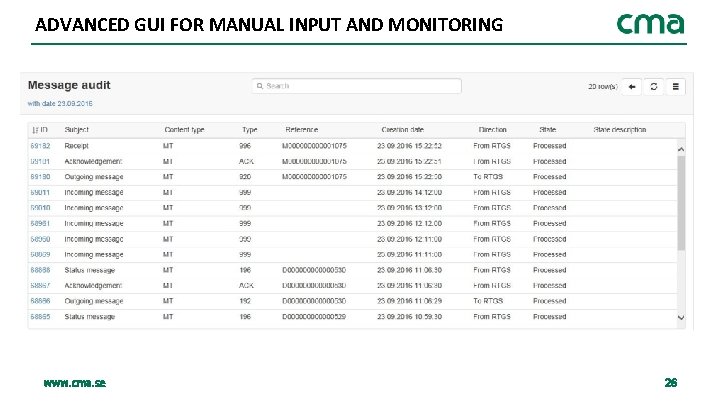Image resolution: width=720 pixels, height=405 pixels.
Task: Sort by Creation date column header
Action: point(403,130)
